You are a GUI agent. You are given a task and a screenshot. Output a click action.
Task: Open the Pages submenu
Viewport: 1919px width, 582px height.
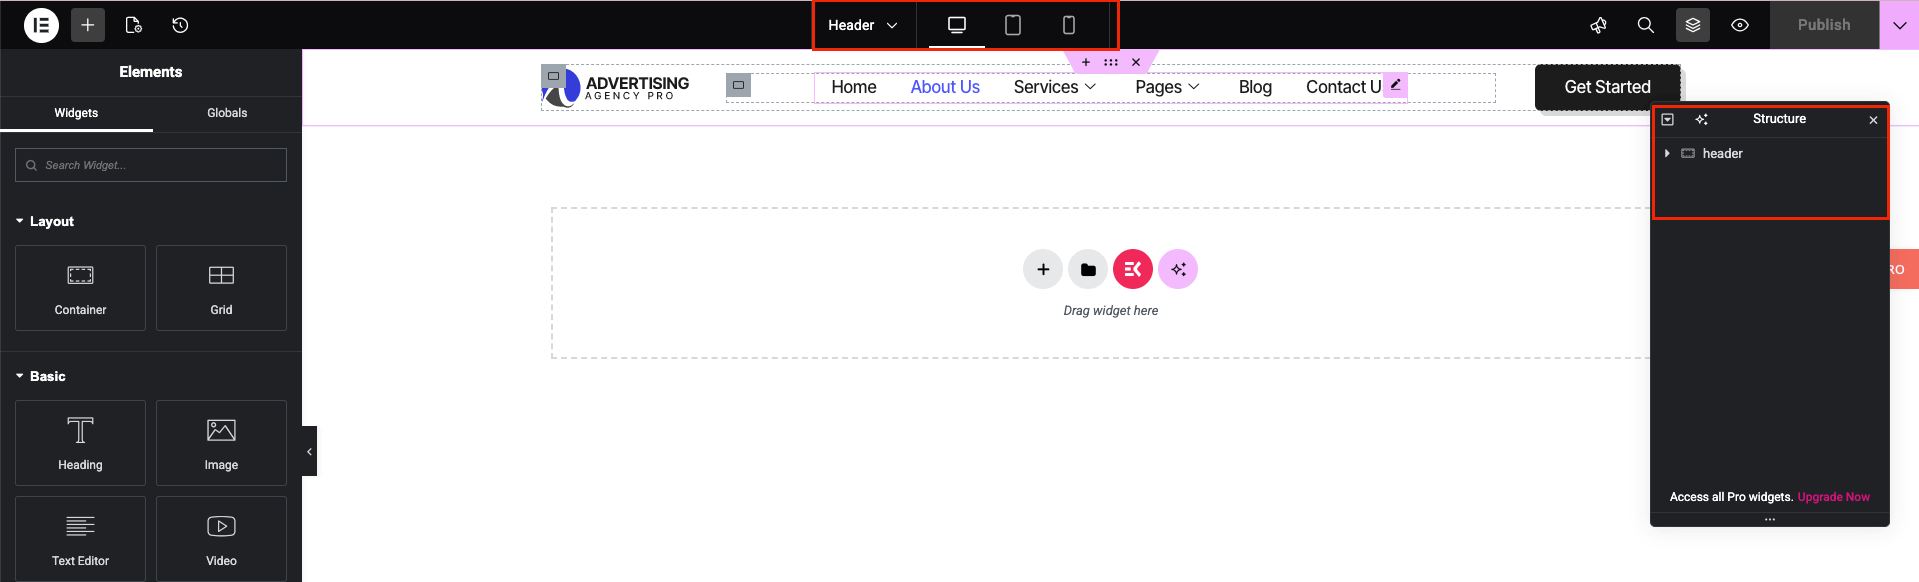(1167, 87)
